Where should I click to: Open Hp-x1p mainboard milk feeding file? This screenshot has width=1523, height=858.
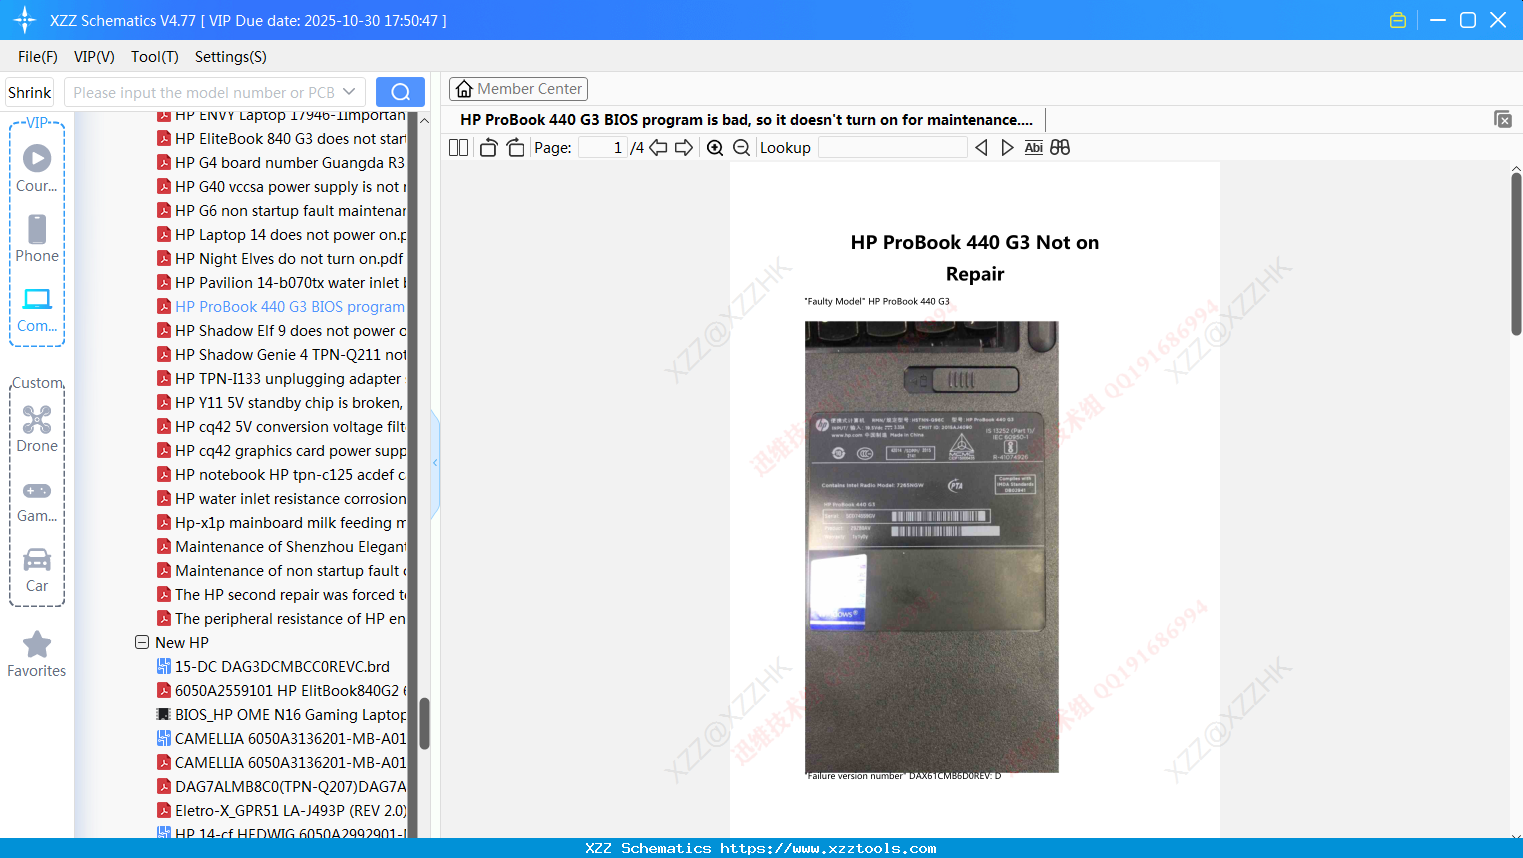(281, 522)
